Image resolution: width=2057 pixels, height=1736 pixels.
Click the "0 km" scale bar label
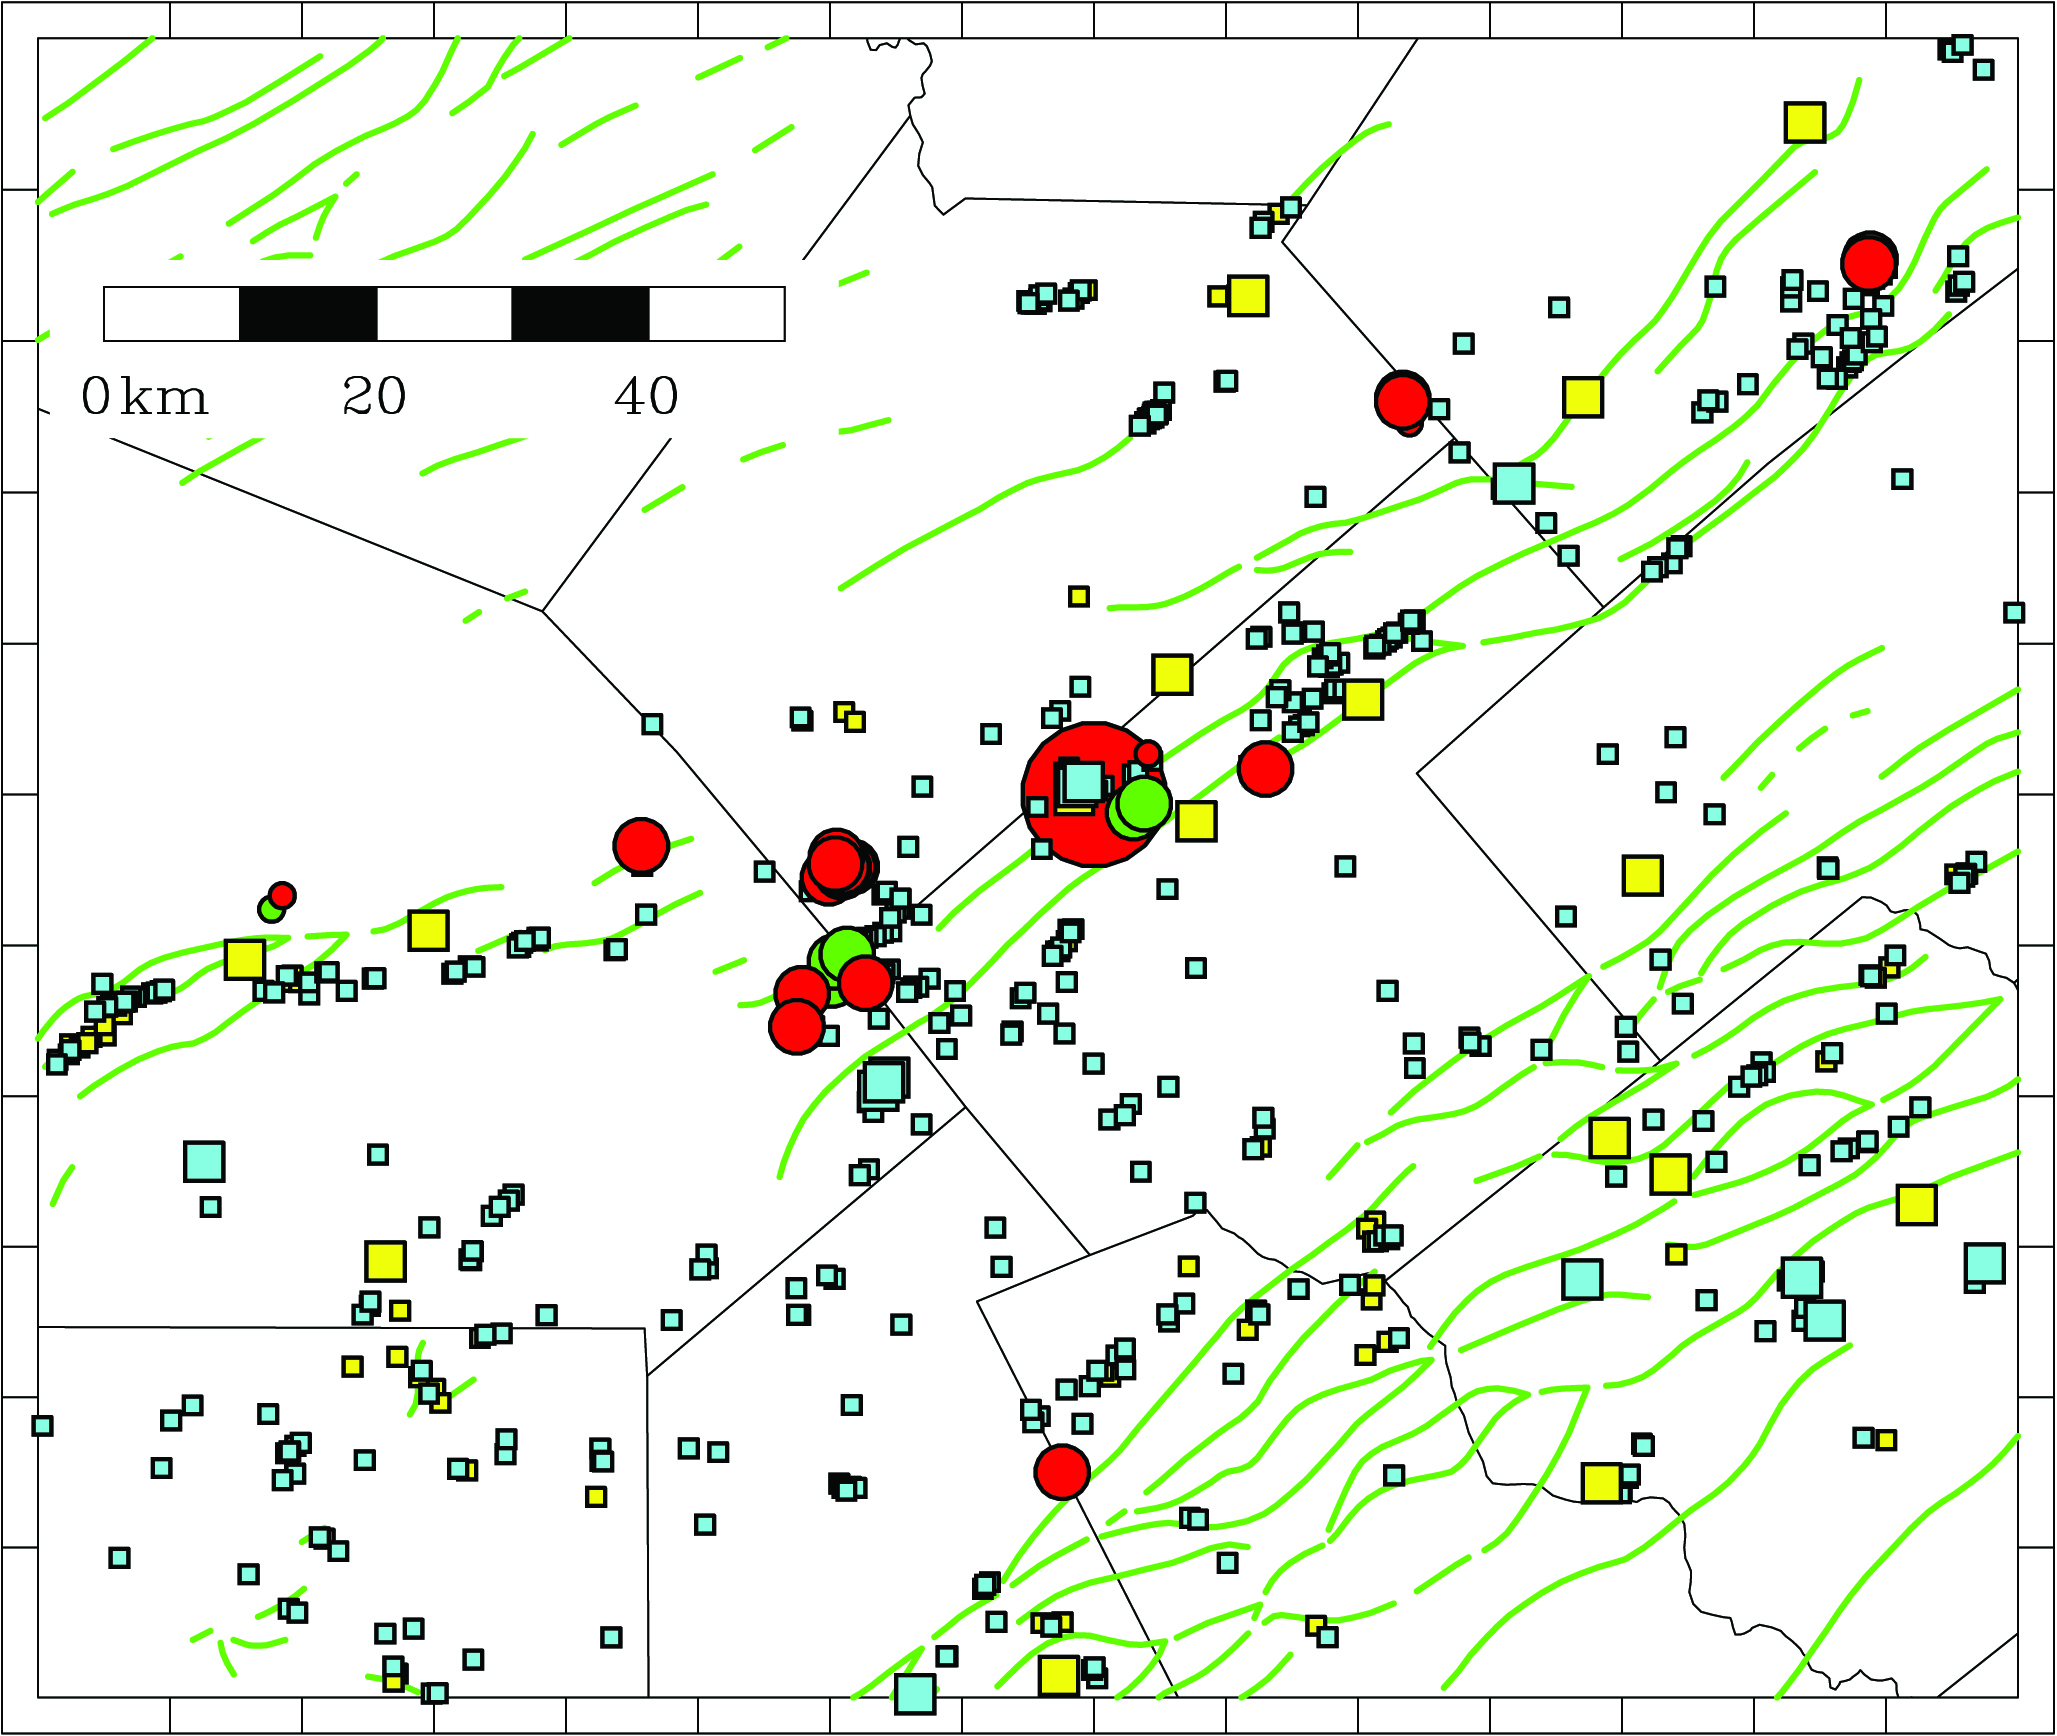[x=144, y=397]
